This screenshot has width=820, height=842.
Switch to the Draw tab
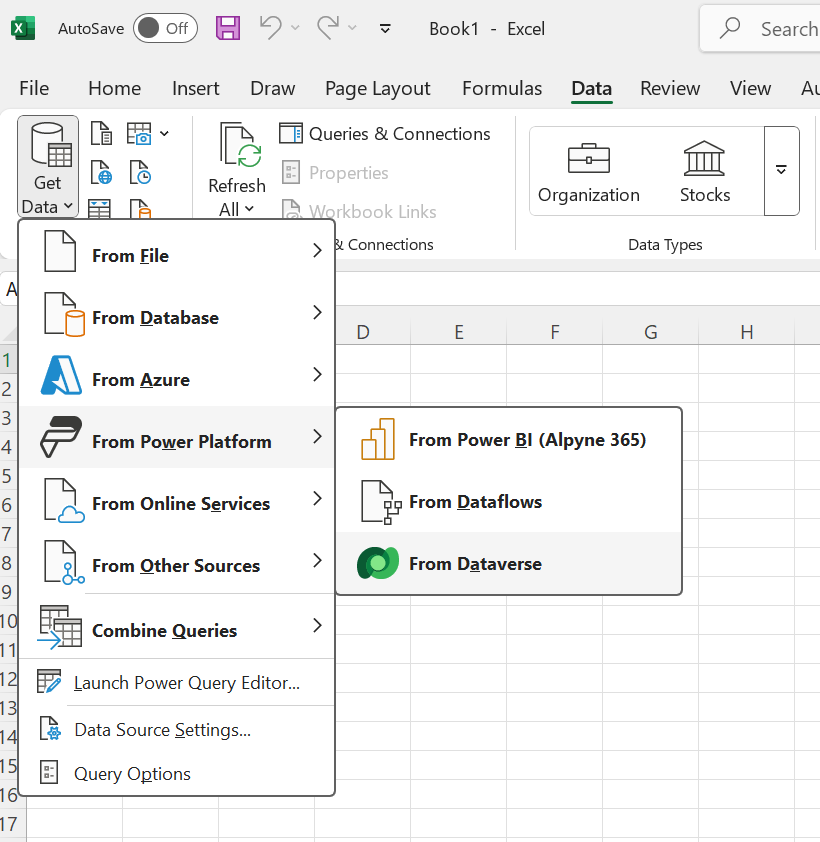(x=272, y=88)
